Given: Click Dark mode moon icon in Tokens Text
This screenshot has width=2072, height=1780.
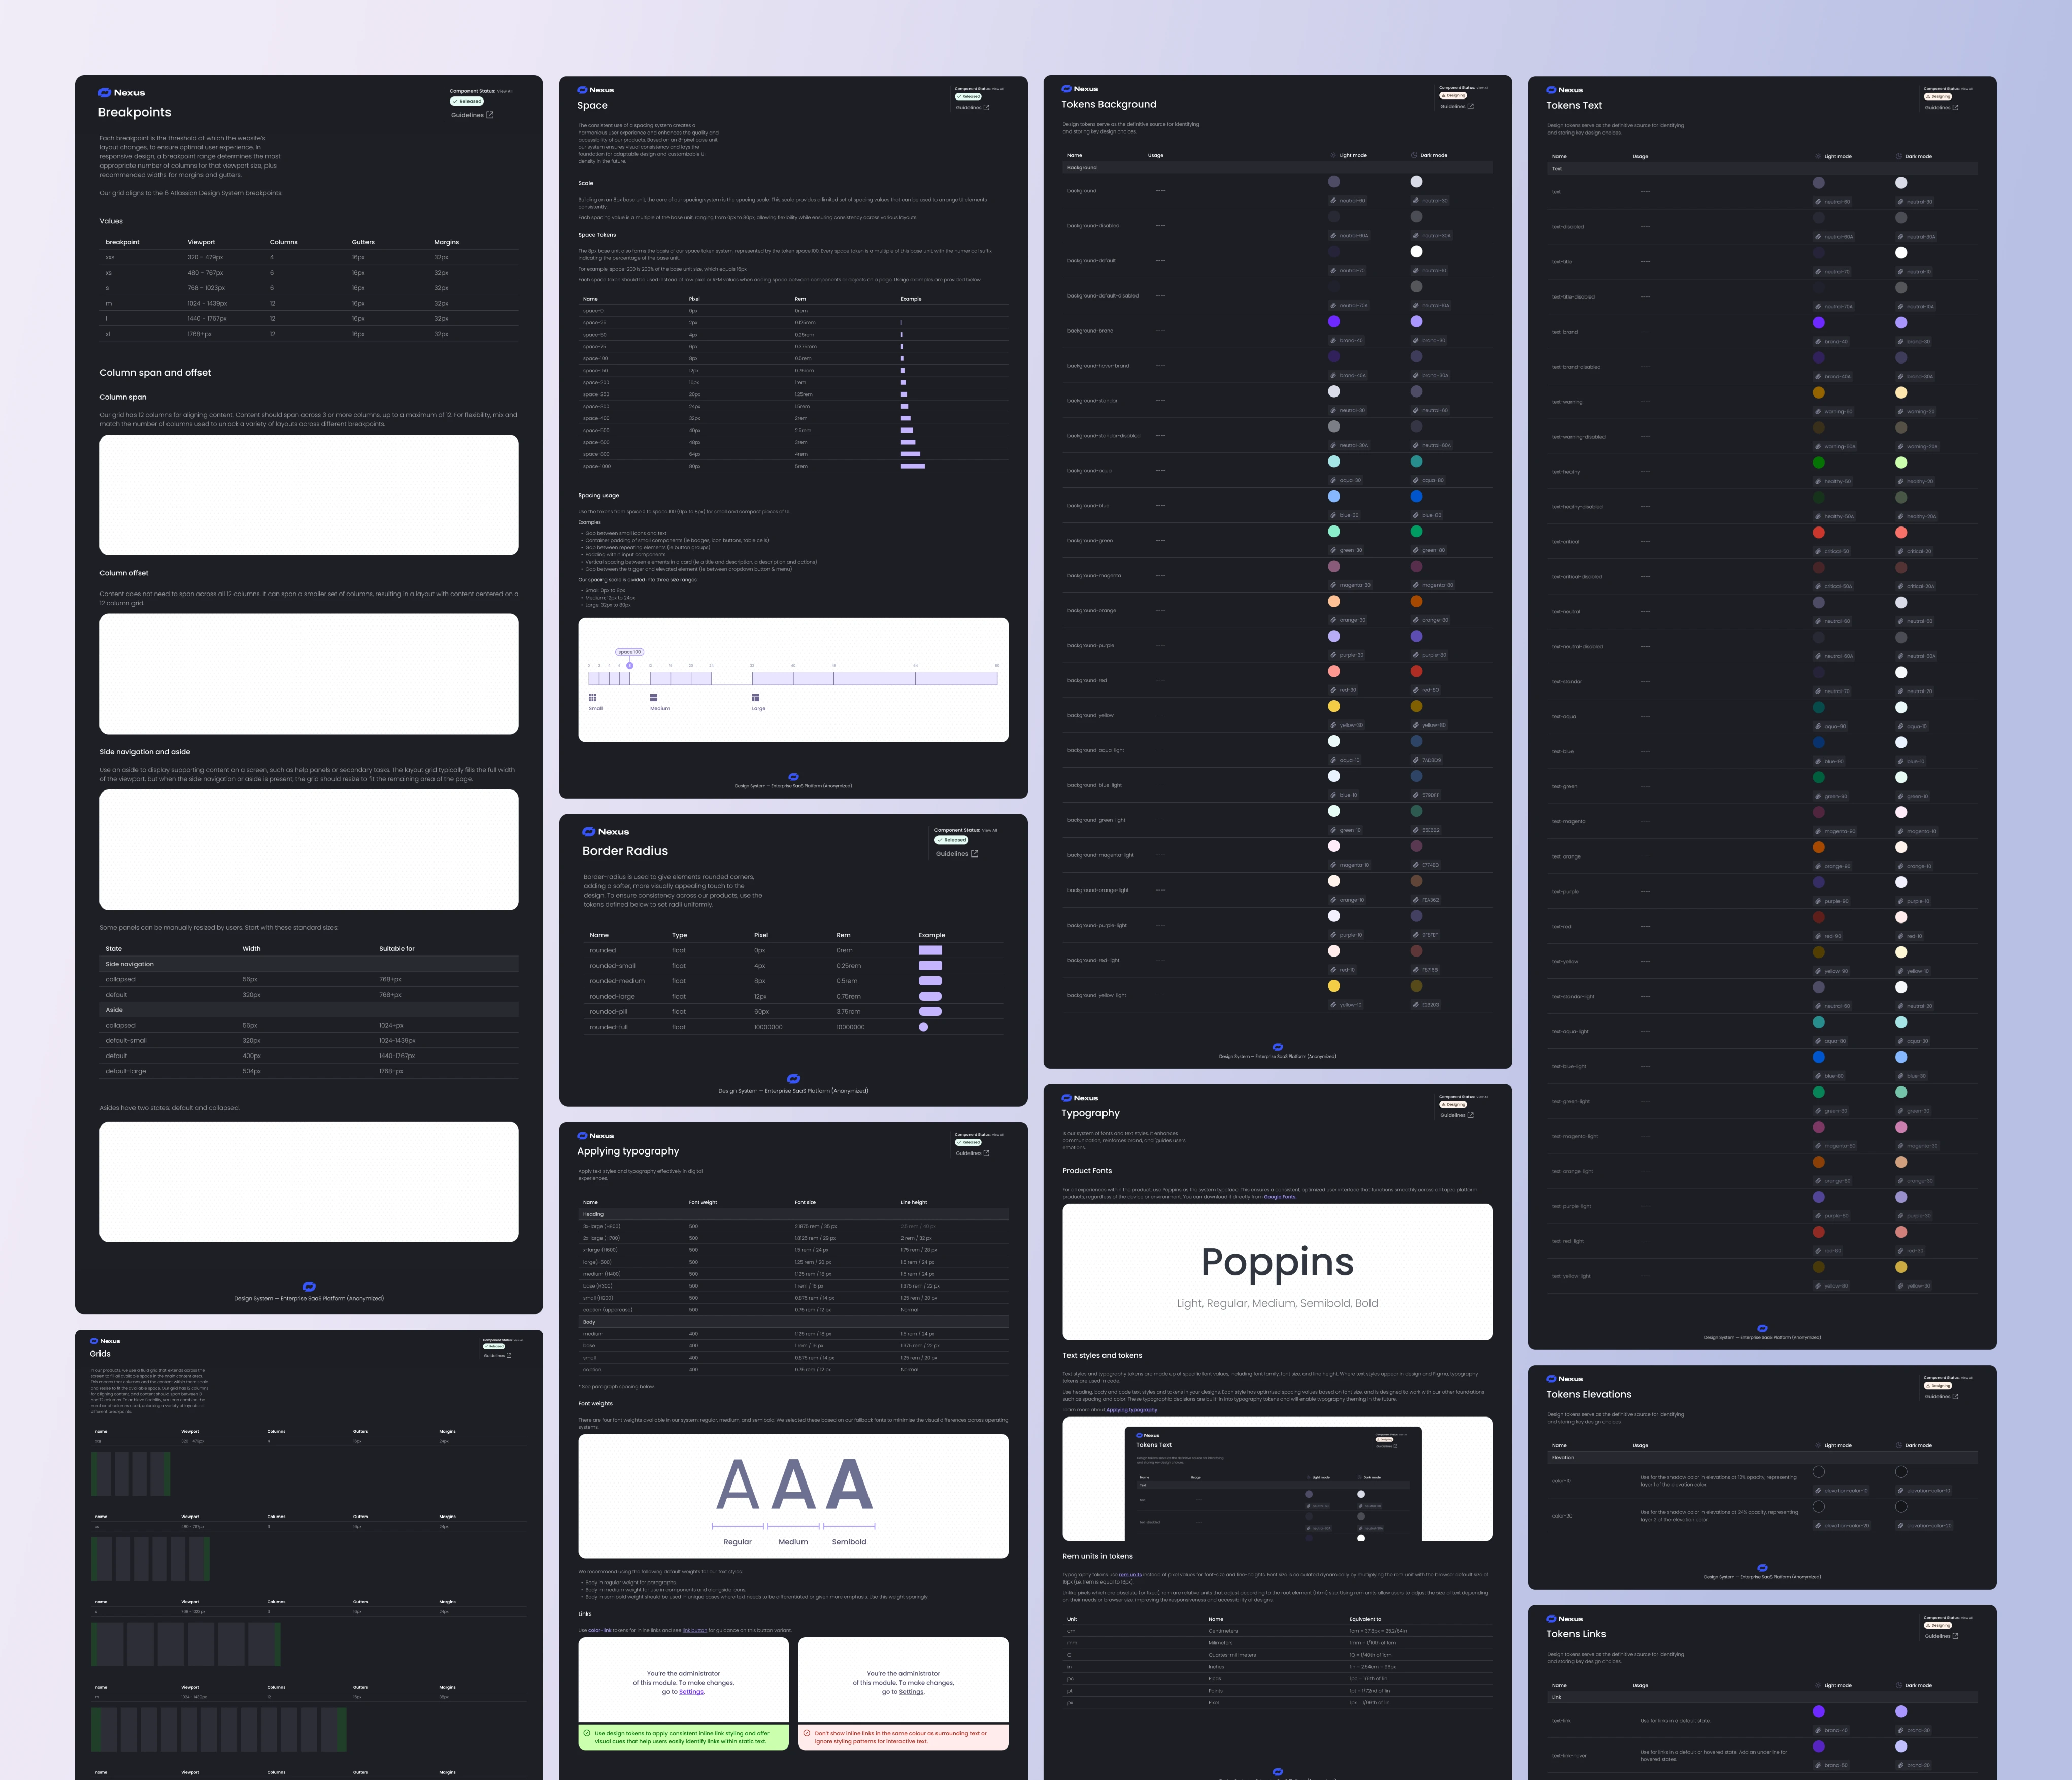Looking at the screenshot, I should 1899,157.
